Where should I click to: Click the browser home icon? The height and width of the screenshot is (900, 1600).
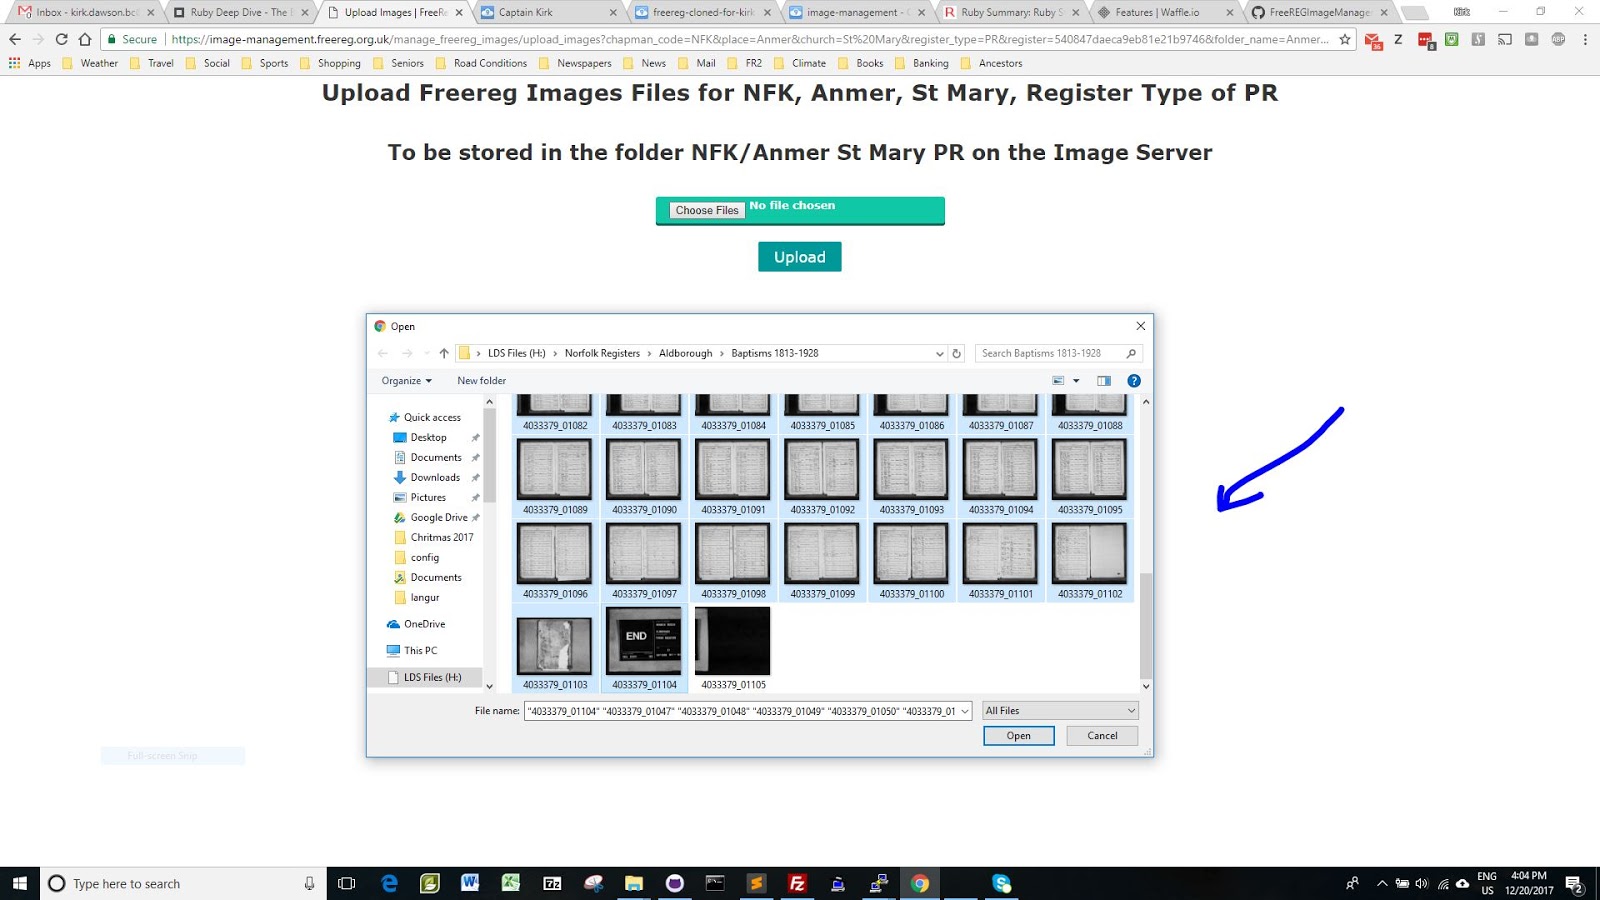[x=85, y=39]
